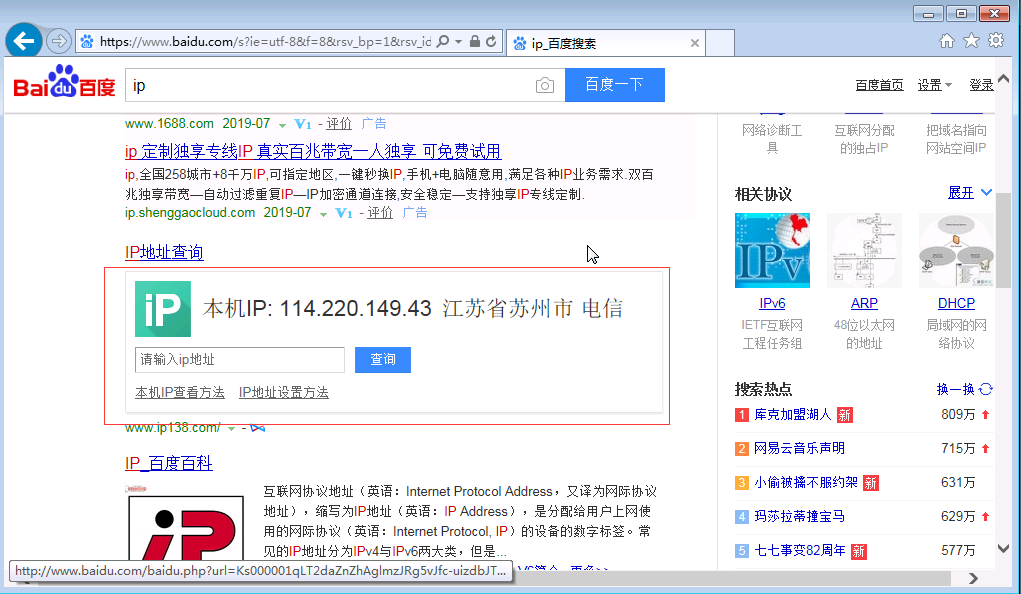Open the DHCP link

pyautogui.click(x=956, y=304)
